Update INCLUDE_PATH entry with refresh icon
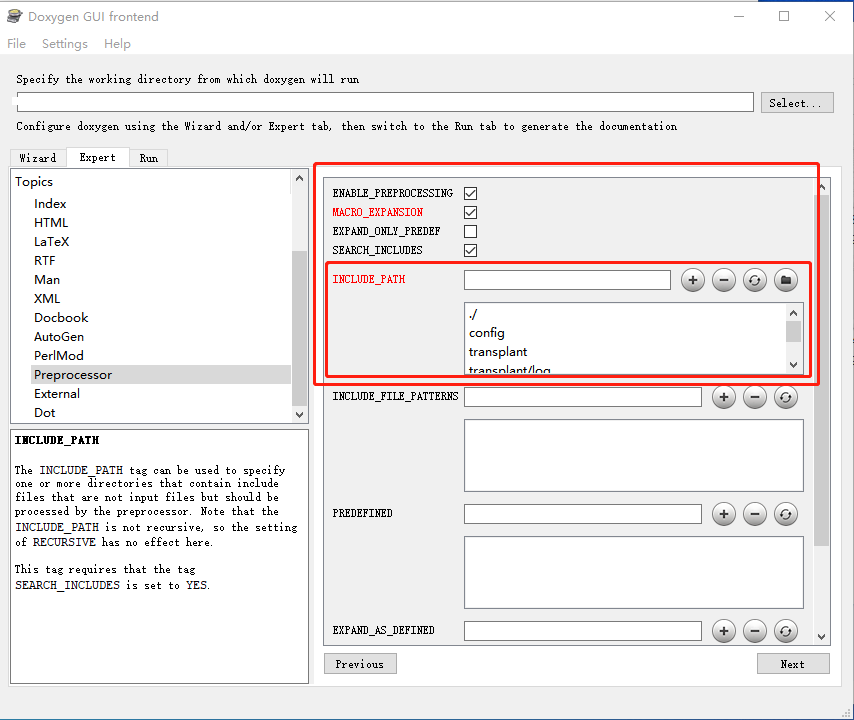Viewport: 854px width, 720px height. coord(755,280)
